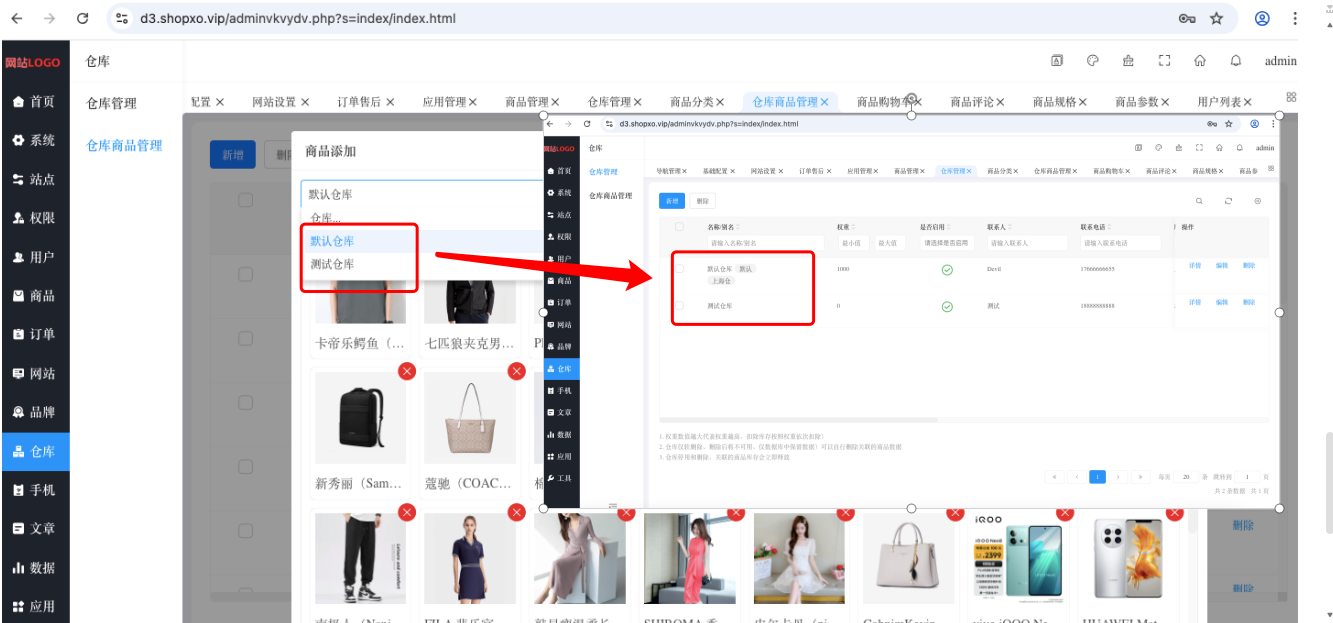This screenshot has width=1333, height=623.
Task: Open the admin user menu
Action: (1280, 61)
